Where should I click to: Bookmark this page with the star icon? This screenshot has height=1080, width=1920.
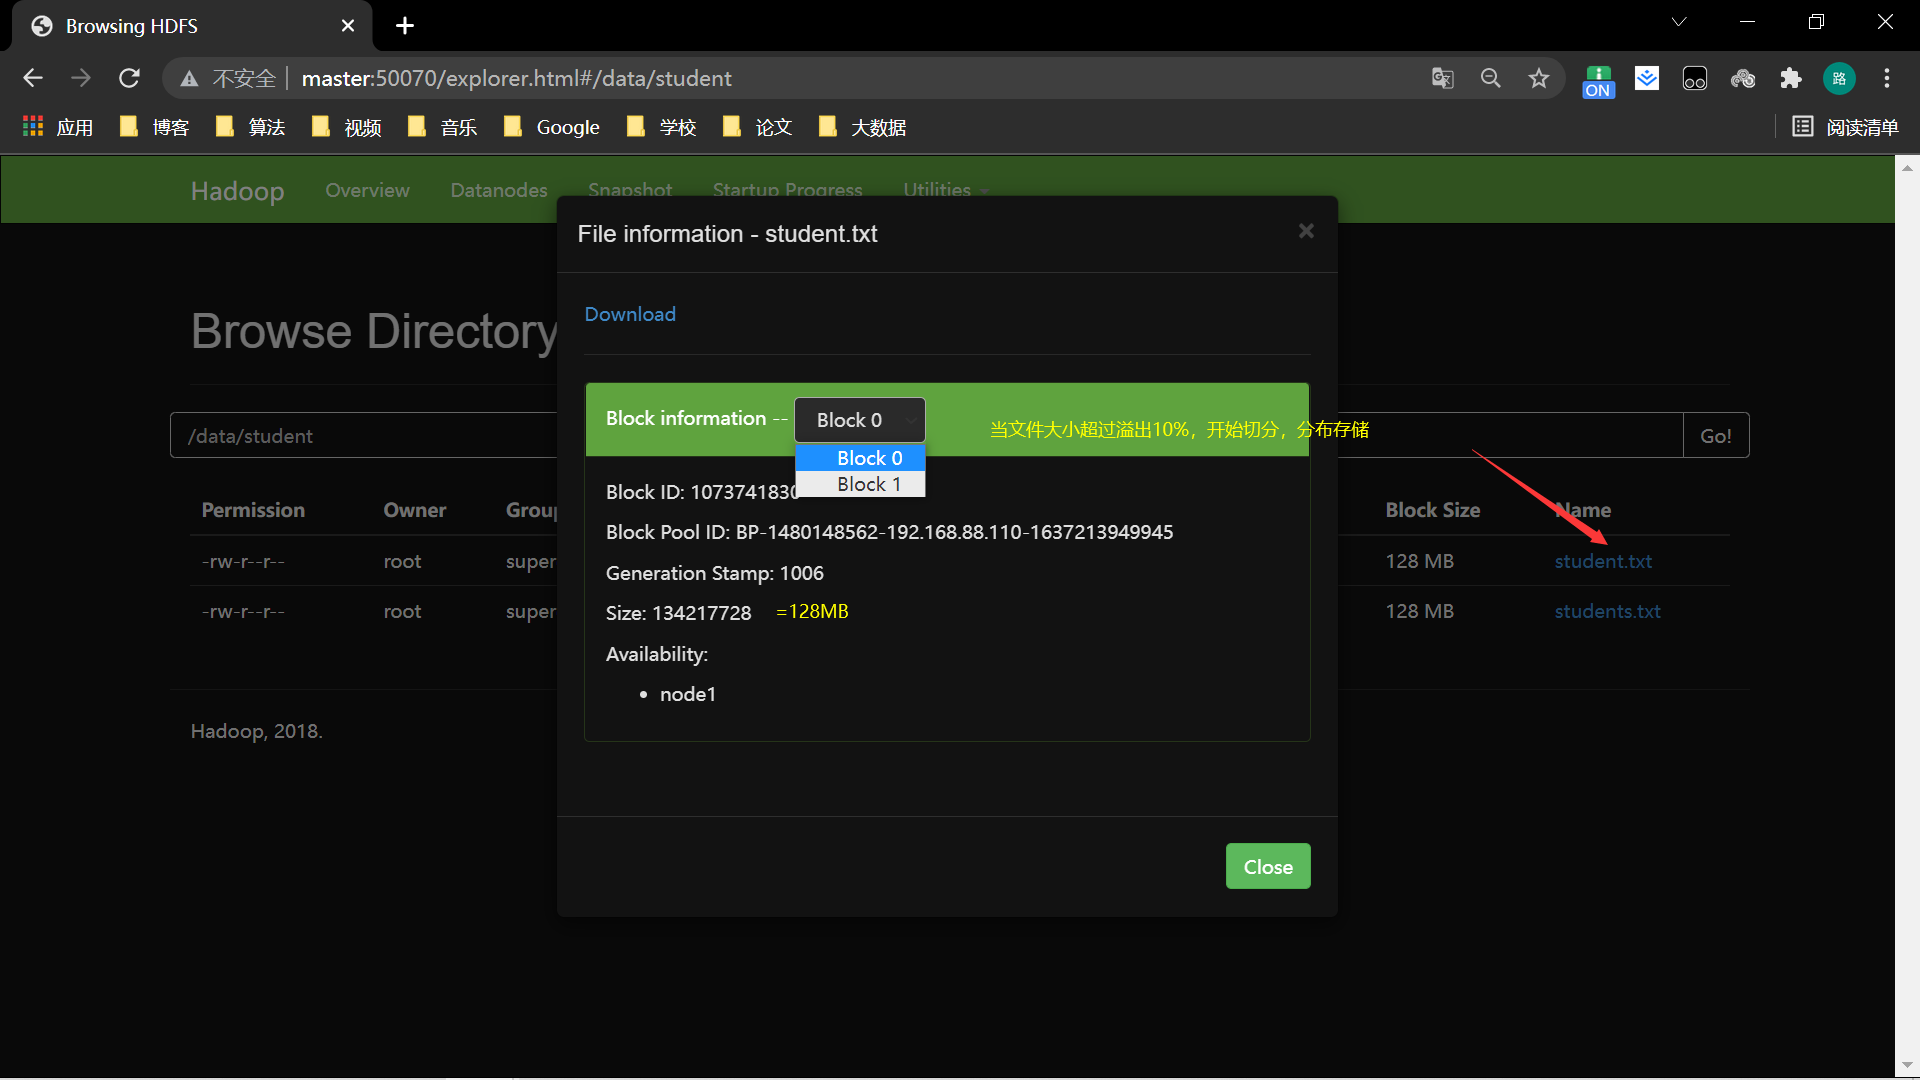click(x=1538, y=78)
